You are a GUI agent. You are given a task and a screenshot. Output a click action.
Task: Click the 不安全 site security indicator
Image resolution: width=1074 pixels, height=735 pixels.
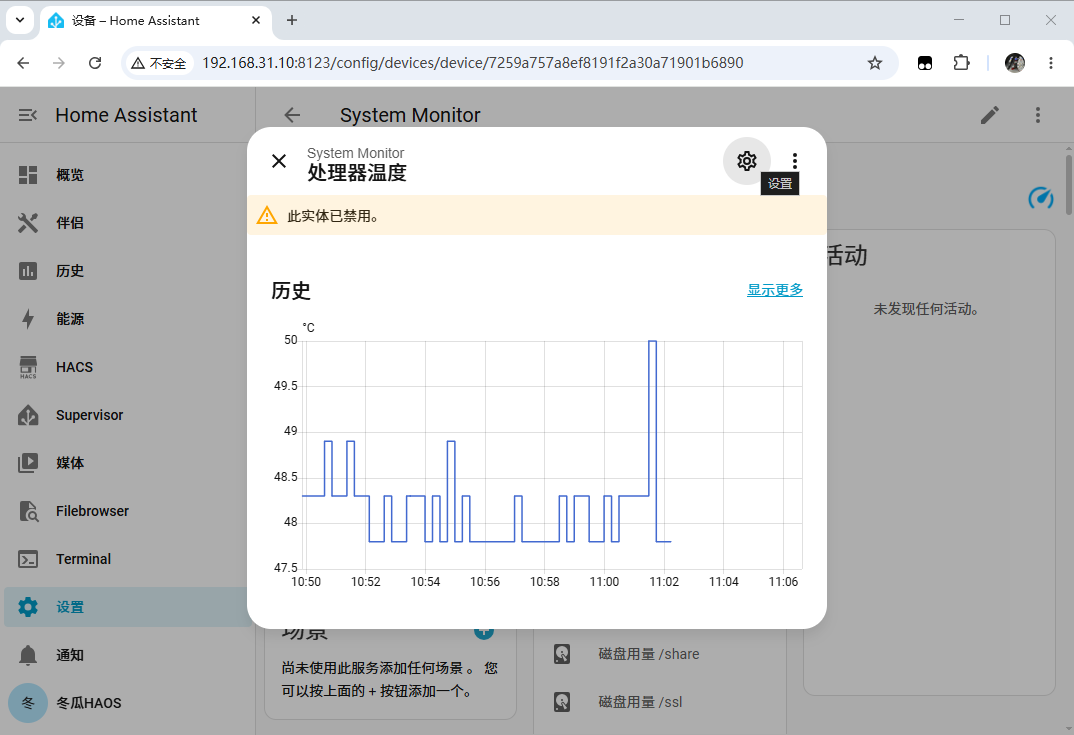click(159, 63)
